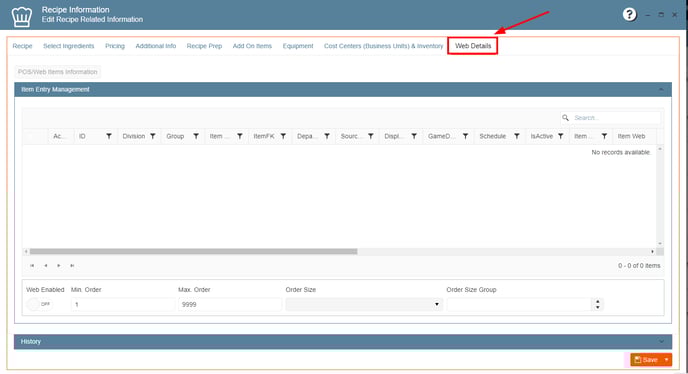Open the Add On Items tab
This screenshot has height=374, width=688.
coord(252,46)
